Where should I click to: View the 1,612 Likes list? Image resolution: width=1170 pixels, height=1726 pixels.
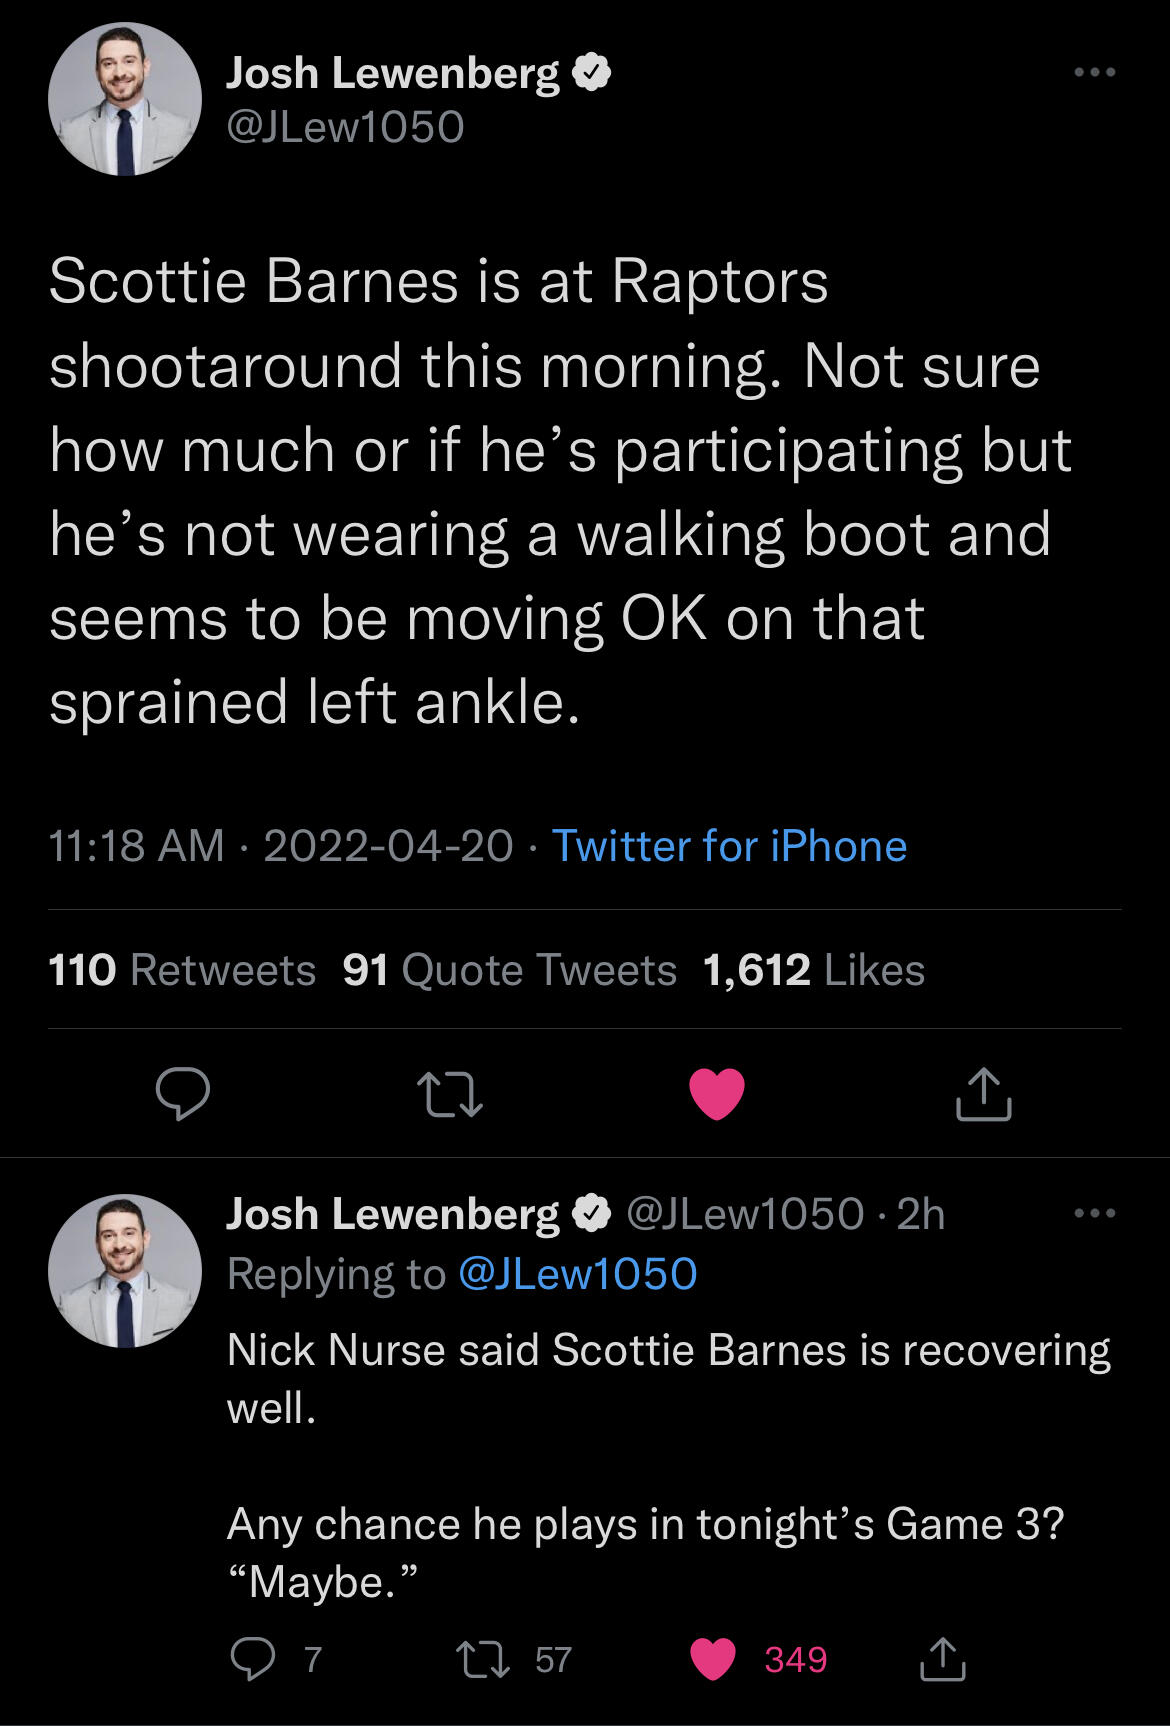tap(813, 970)
